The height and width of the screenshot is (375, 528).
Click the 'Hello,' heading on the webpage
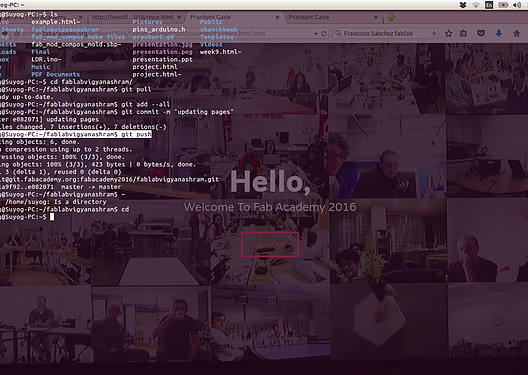coord(270,182)
